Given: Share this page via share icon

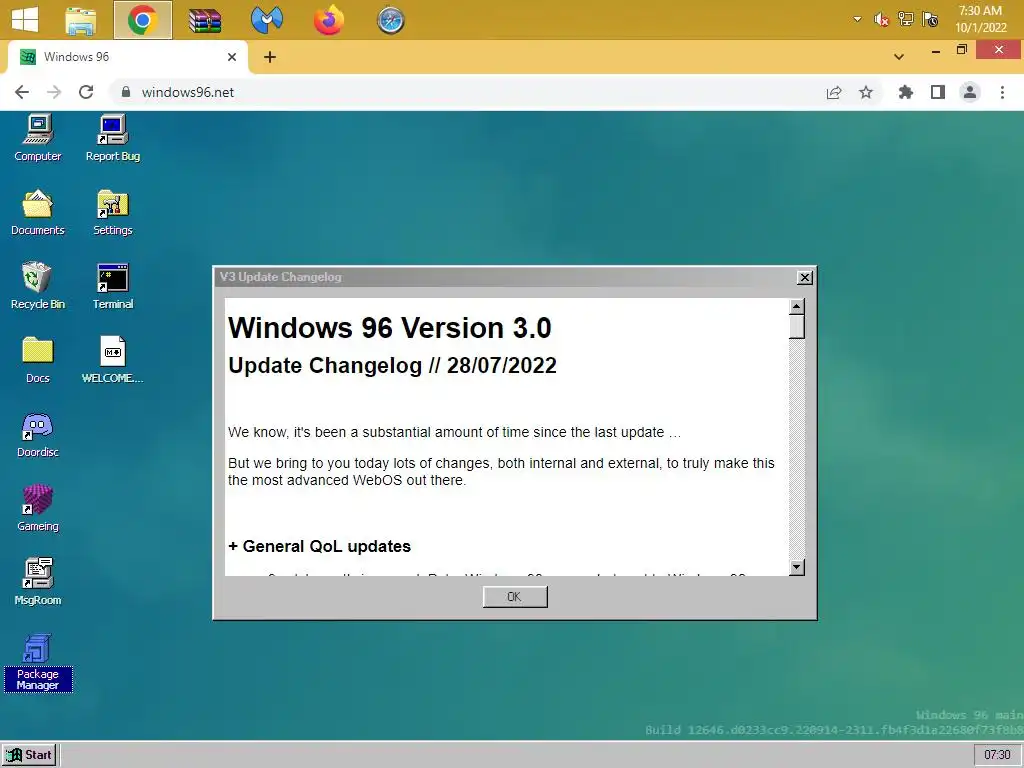Looking at the screenshot, I should pyautogui.click(x=834, y=92).
